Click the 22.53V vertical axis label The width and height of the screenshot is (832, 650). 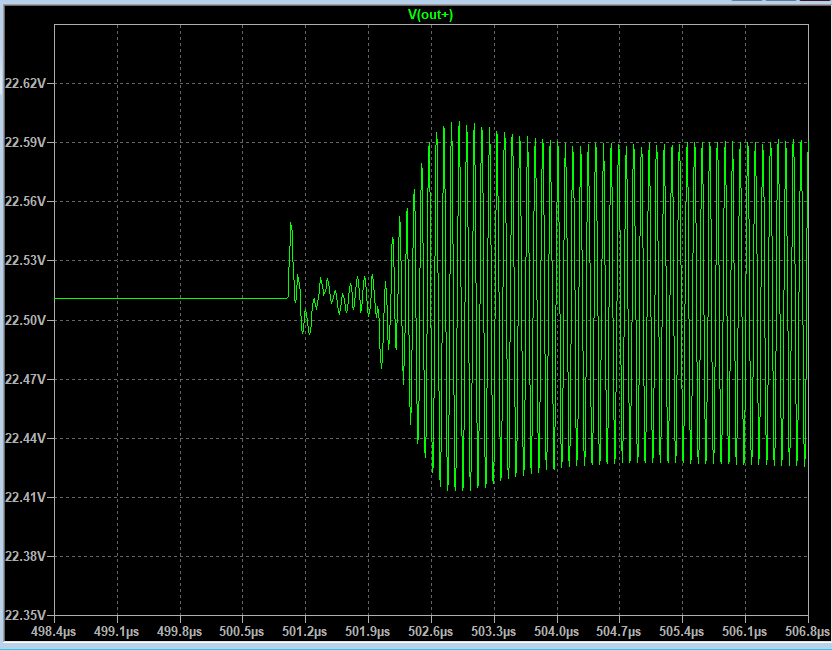coord(25,261)
